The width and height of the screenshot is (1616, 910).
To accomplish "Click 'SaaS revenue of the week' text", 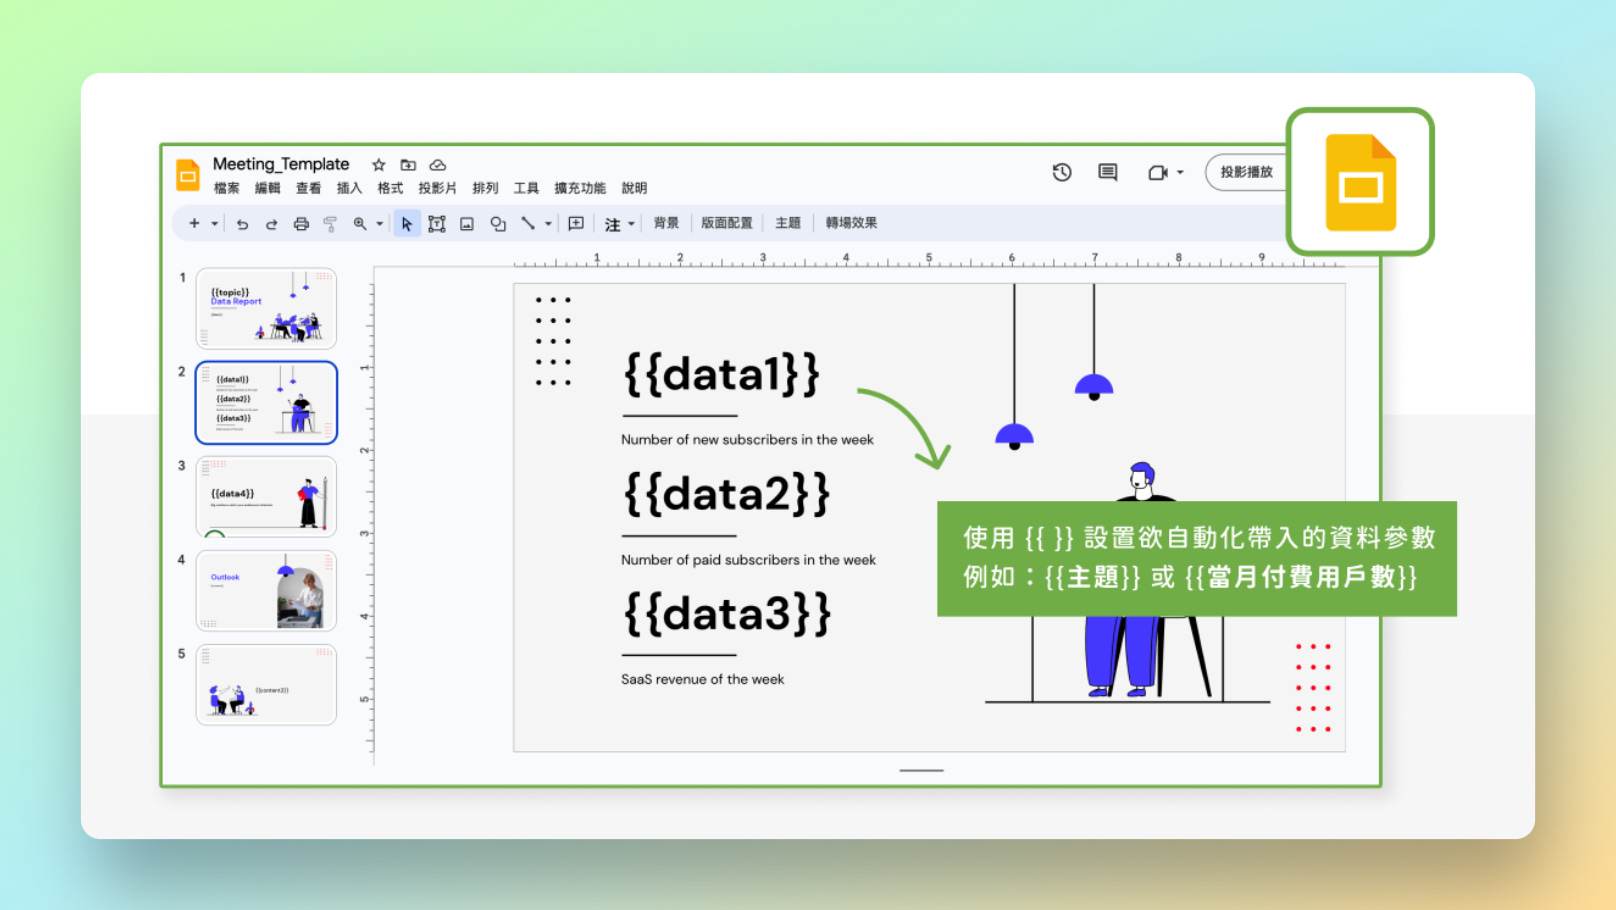I will (x=702, y=679).
